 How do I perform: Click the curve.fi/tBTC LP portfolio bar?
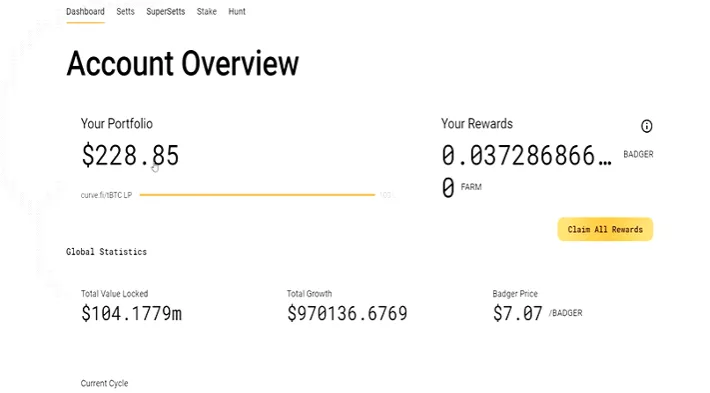257,195
